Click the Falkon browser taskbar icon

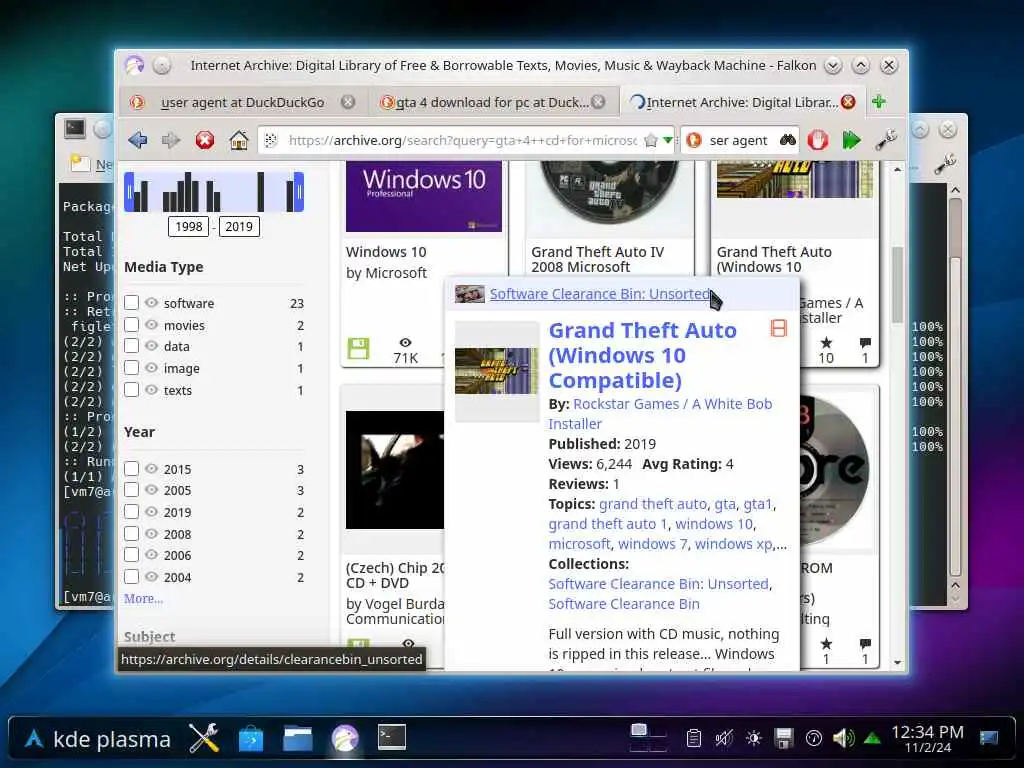[x=345, y=739]
